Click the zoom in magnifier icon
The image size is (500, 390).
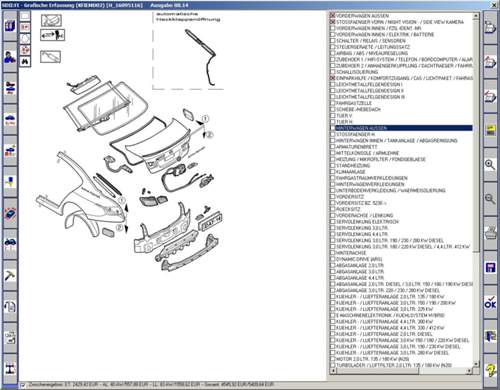[490, 165]
